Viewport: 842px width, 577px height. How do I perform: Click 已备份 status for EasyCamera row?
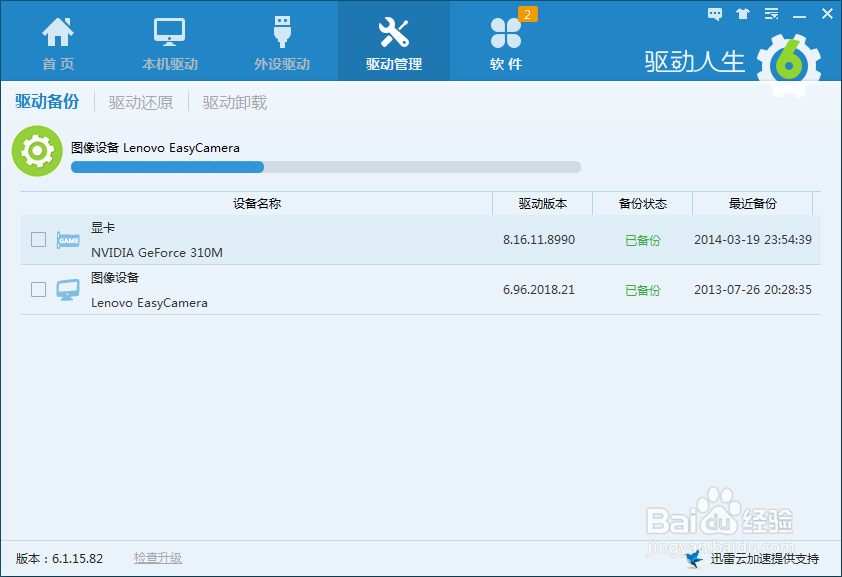643,290
